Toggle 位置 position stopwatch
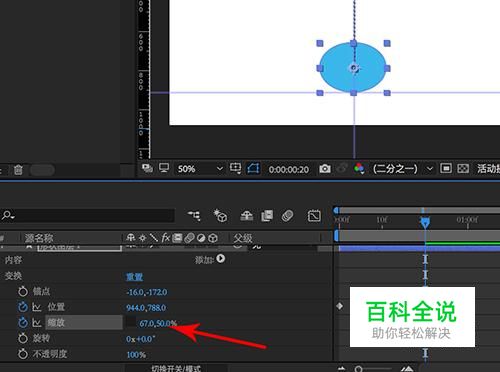 (23, 307)
